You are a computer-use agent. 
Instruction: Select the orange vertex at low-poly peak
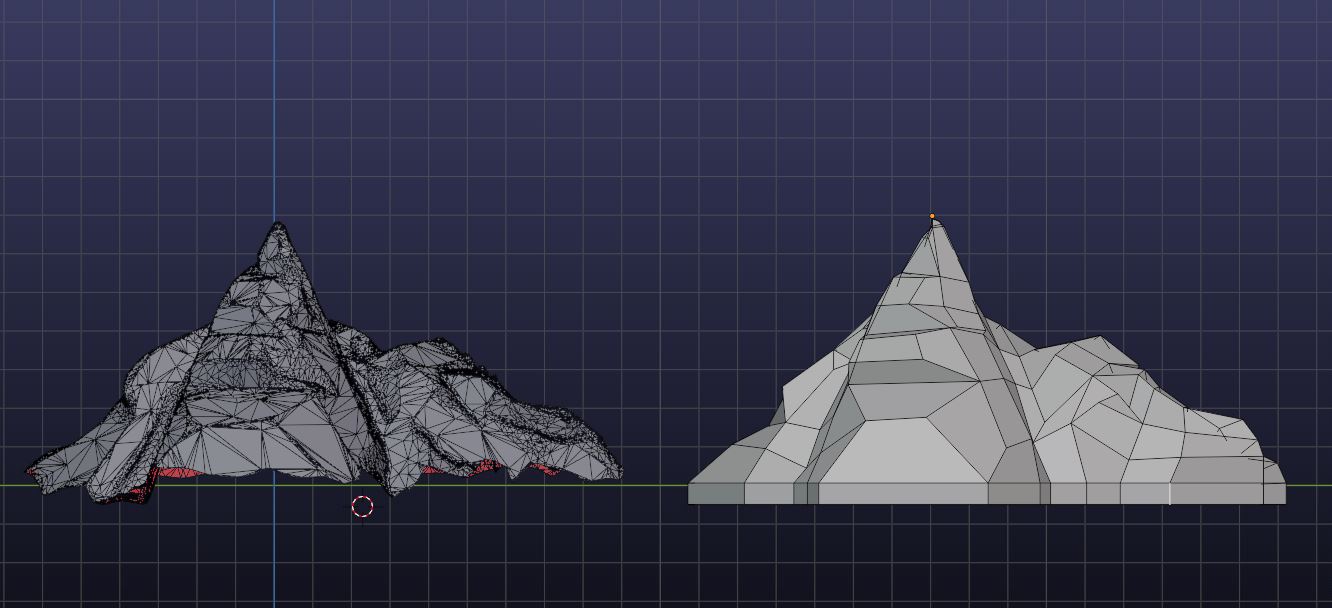(x=932, y=216)
